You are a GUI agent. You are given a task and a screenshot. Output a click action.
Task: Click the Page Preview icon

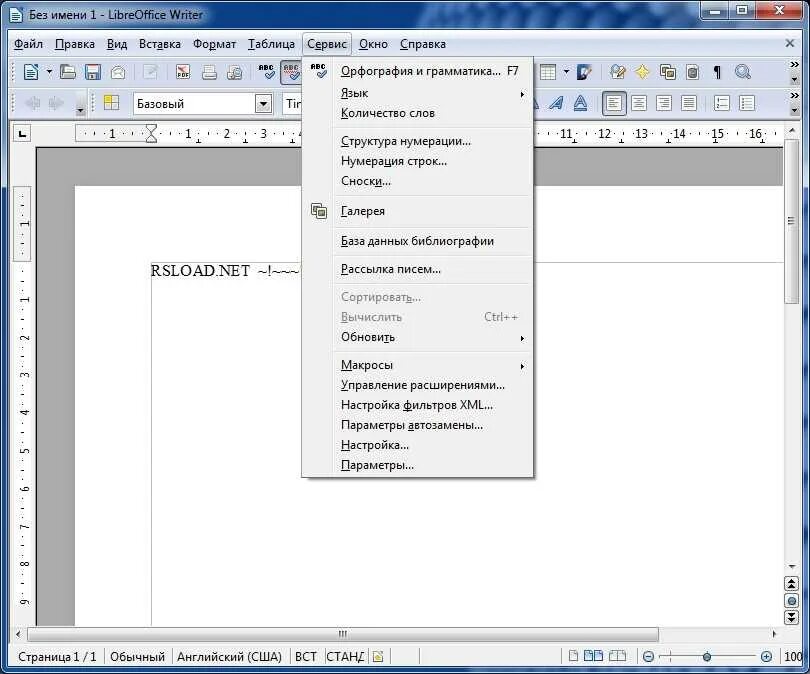tap(235, 72)
